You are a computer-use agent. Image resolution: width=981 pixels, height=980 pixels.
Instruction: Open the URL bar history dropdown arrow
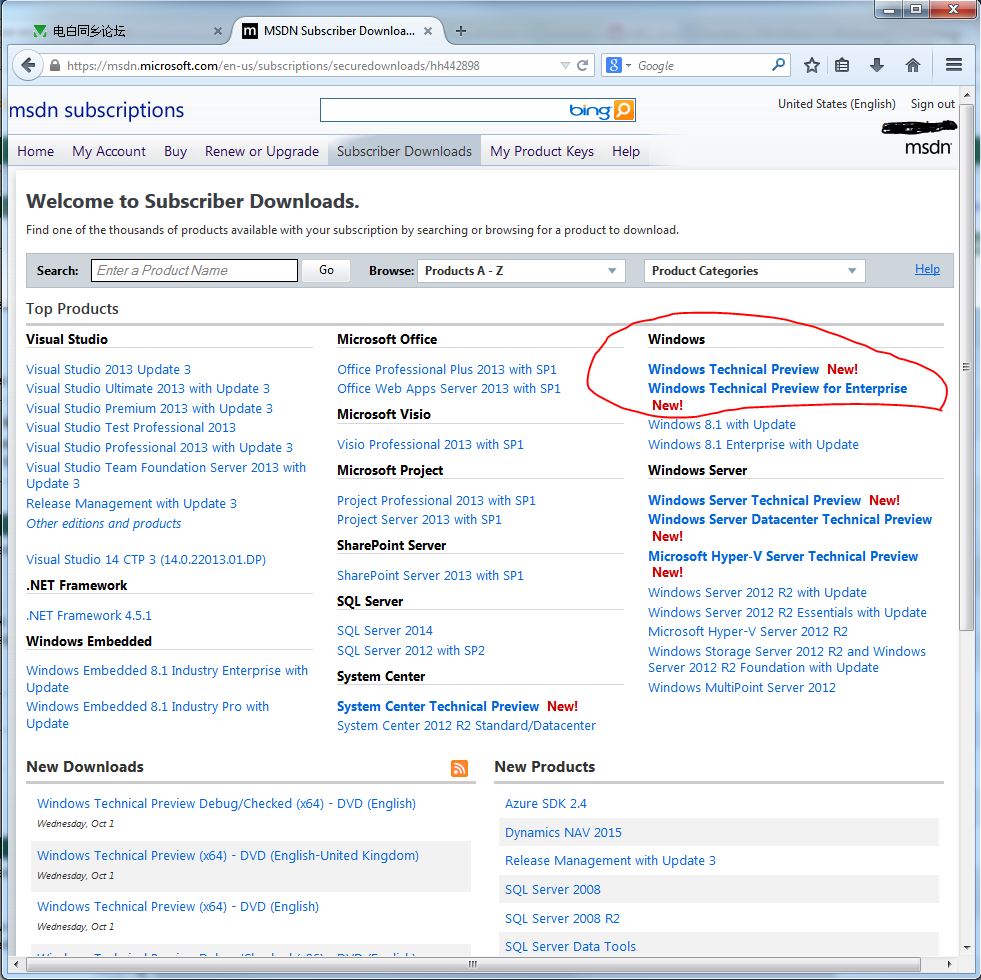click(563, 66)
